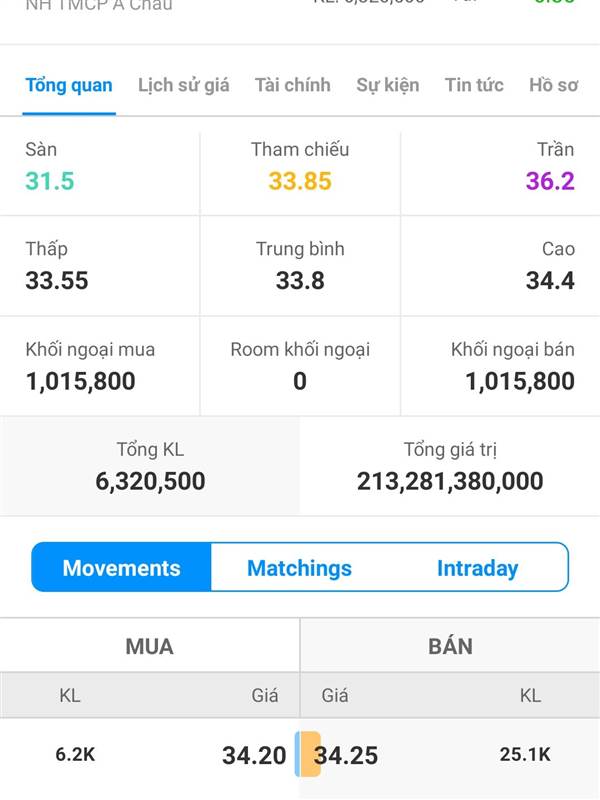Click the orange volume bar indicator
The width and height of the screenshot is (600, 800).
(310, 754)
